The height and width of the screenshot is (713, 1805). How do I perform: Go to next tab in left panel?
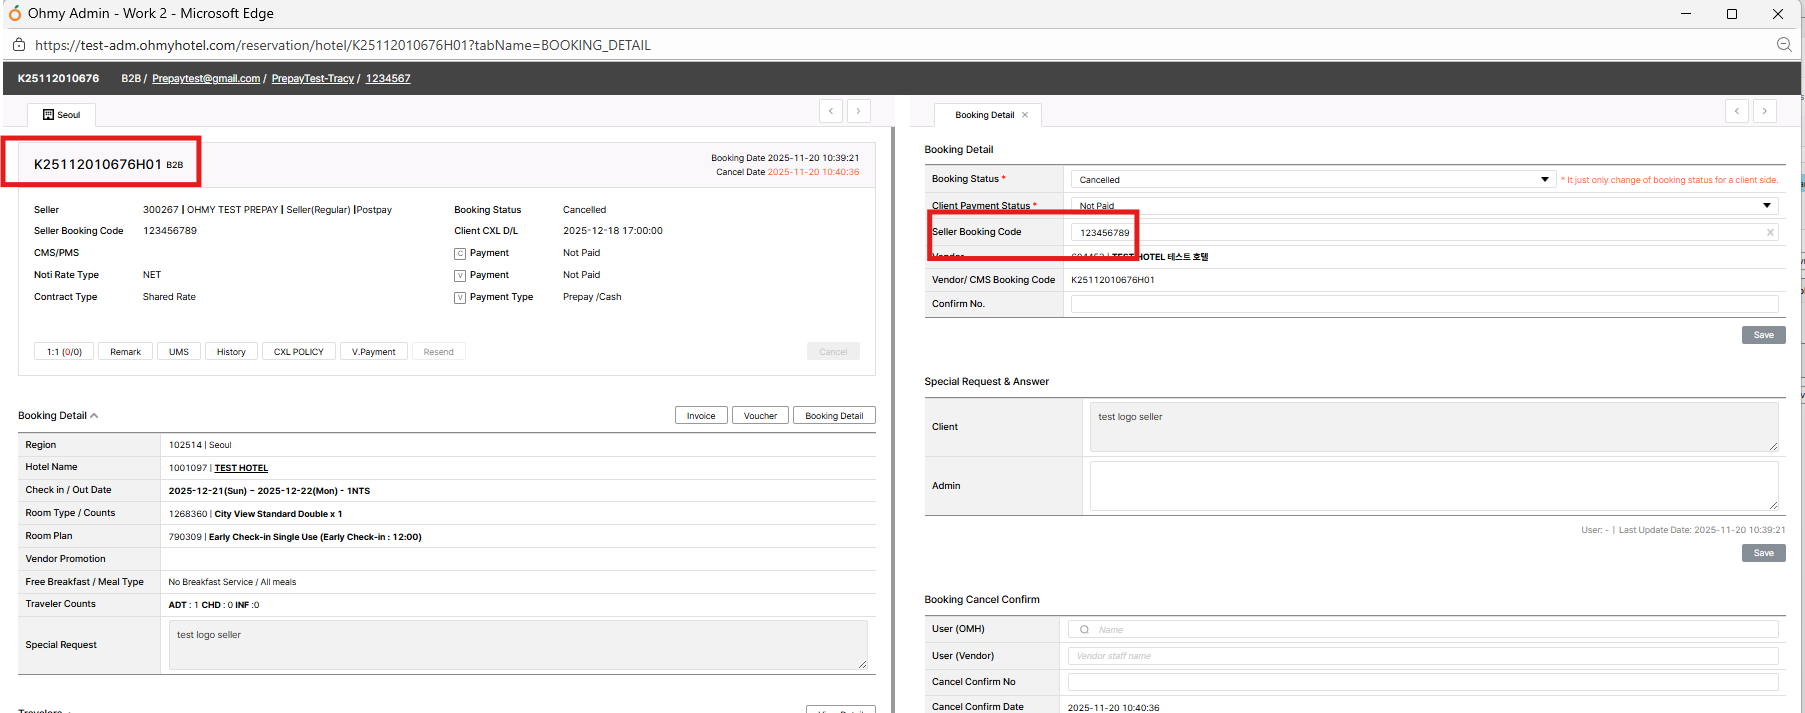coord(859,111)
